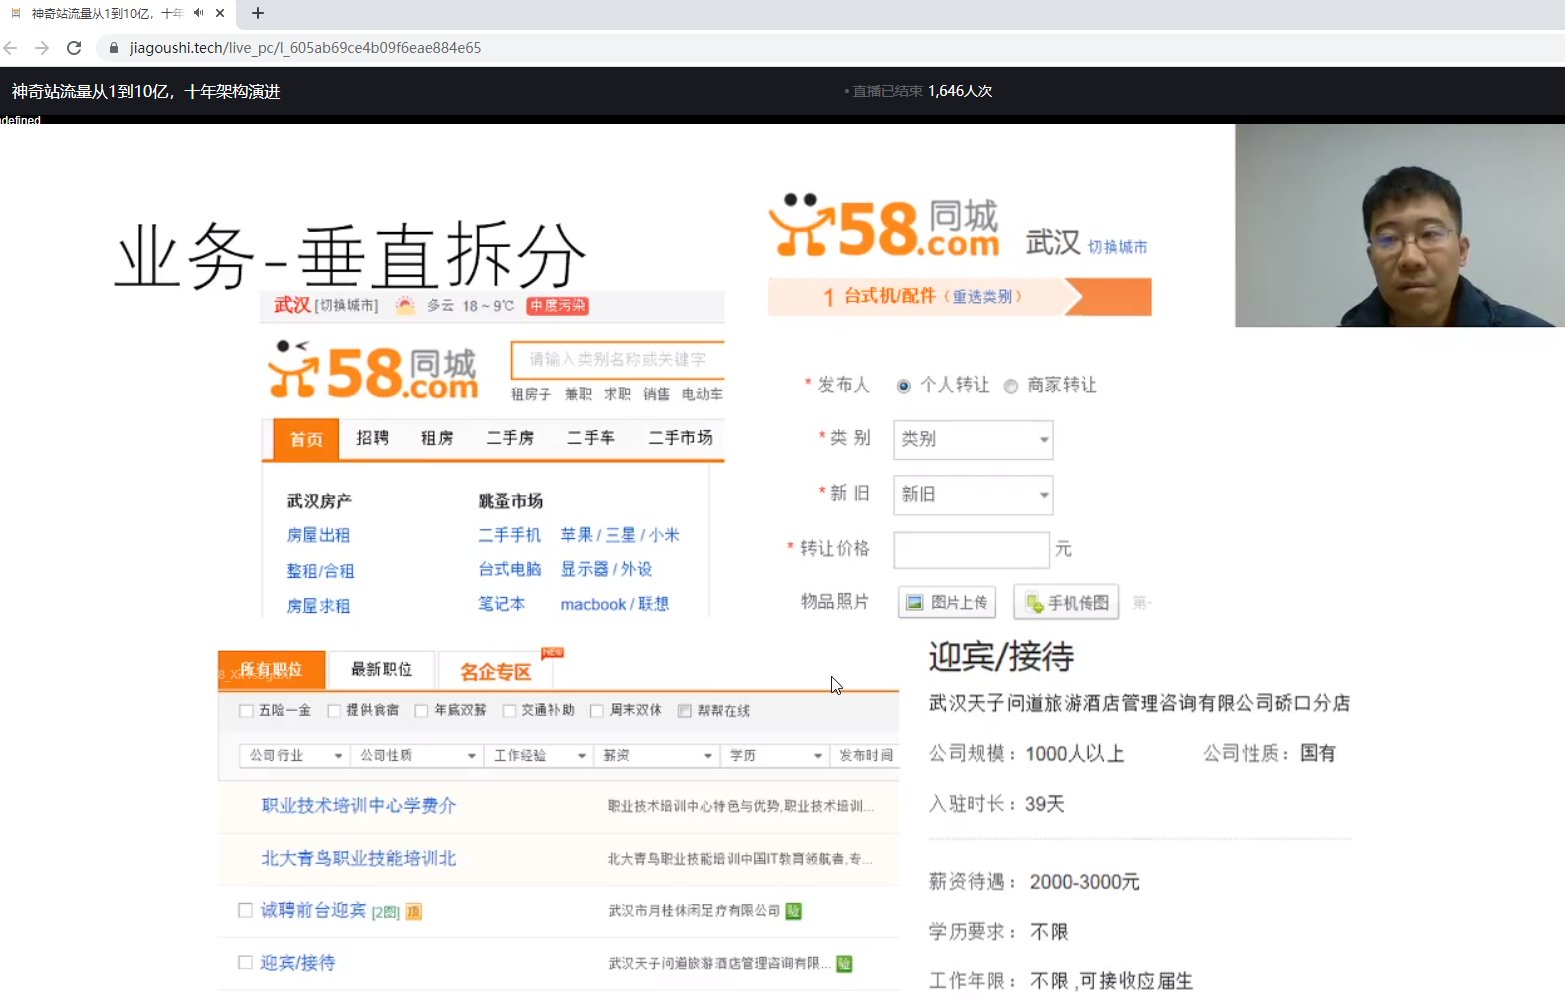
Task: Click inside the 转让价格 input field
Action: (x=970, y=550)
